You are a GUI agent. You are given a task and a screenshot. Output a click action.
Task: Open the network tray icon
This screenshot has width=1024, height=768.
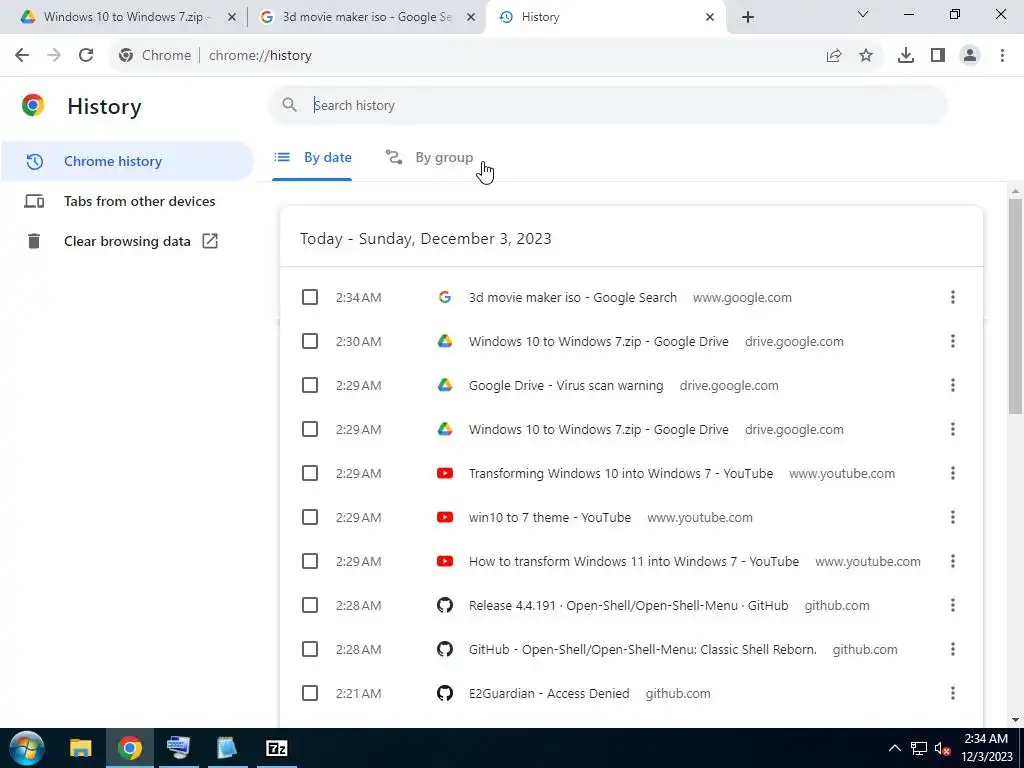tap(919, 748)
